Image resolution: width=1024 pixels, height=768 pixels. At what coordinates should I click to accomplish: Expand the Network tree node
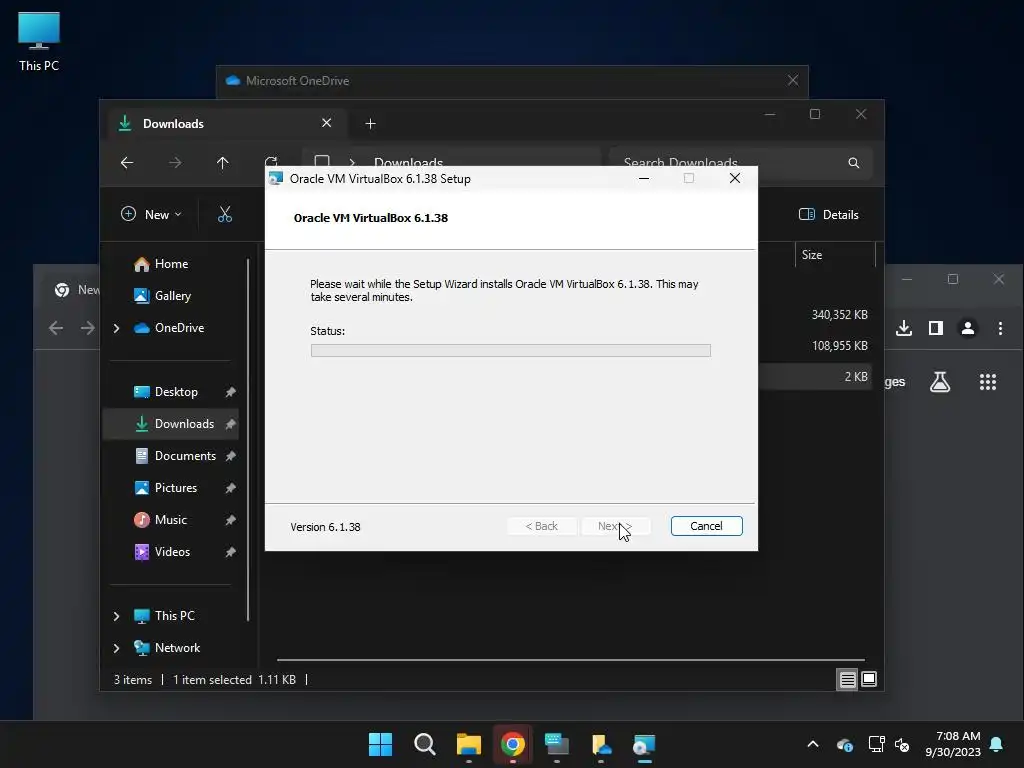coord(116,648)
